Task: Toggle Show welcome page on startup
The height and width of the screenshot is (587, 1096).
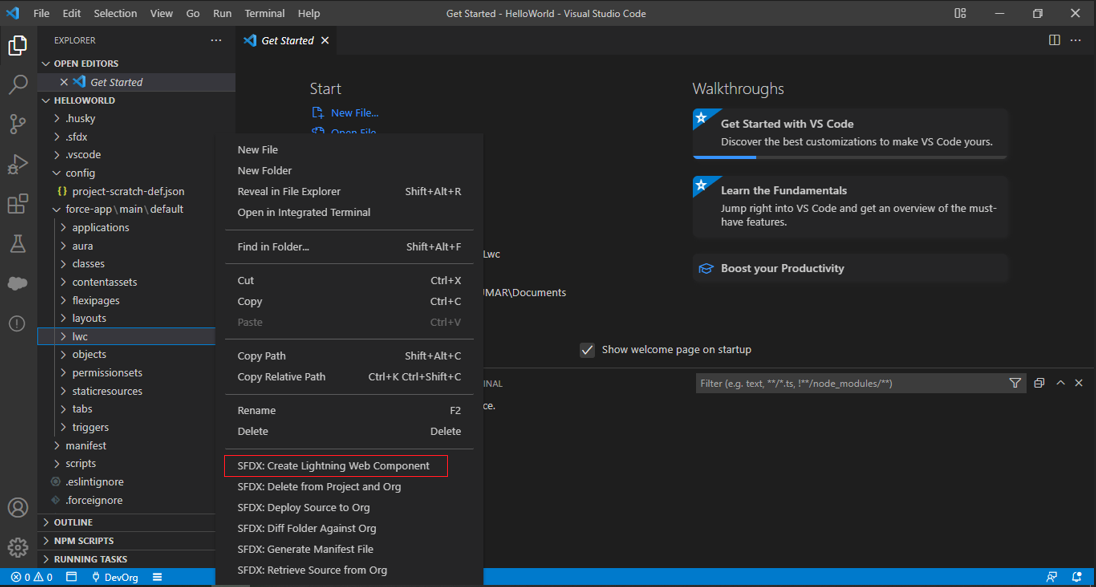Action: click(x=587, y=349)
